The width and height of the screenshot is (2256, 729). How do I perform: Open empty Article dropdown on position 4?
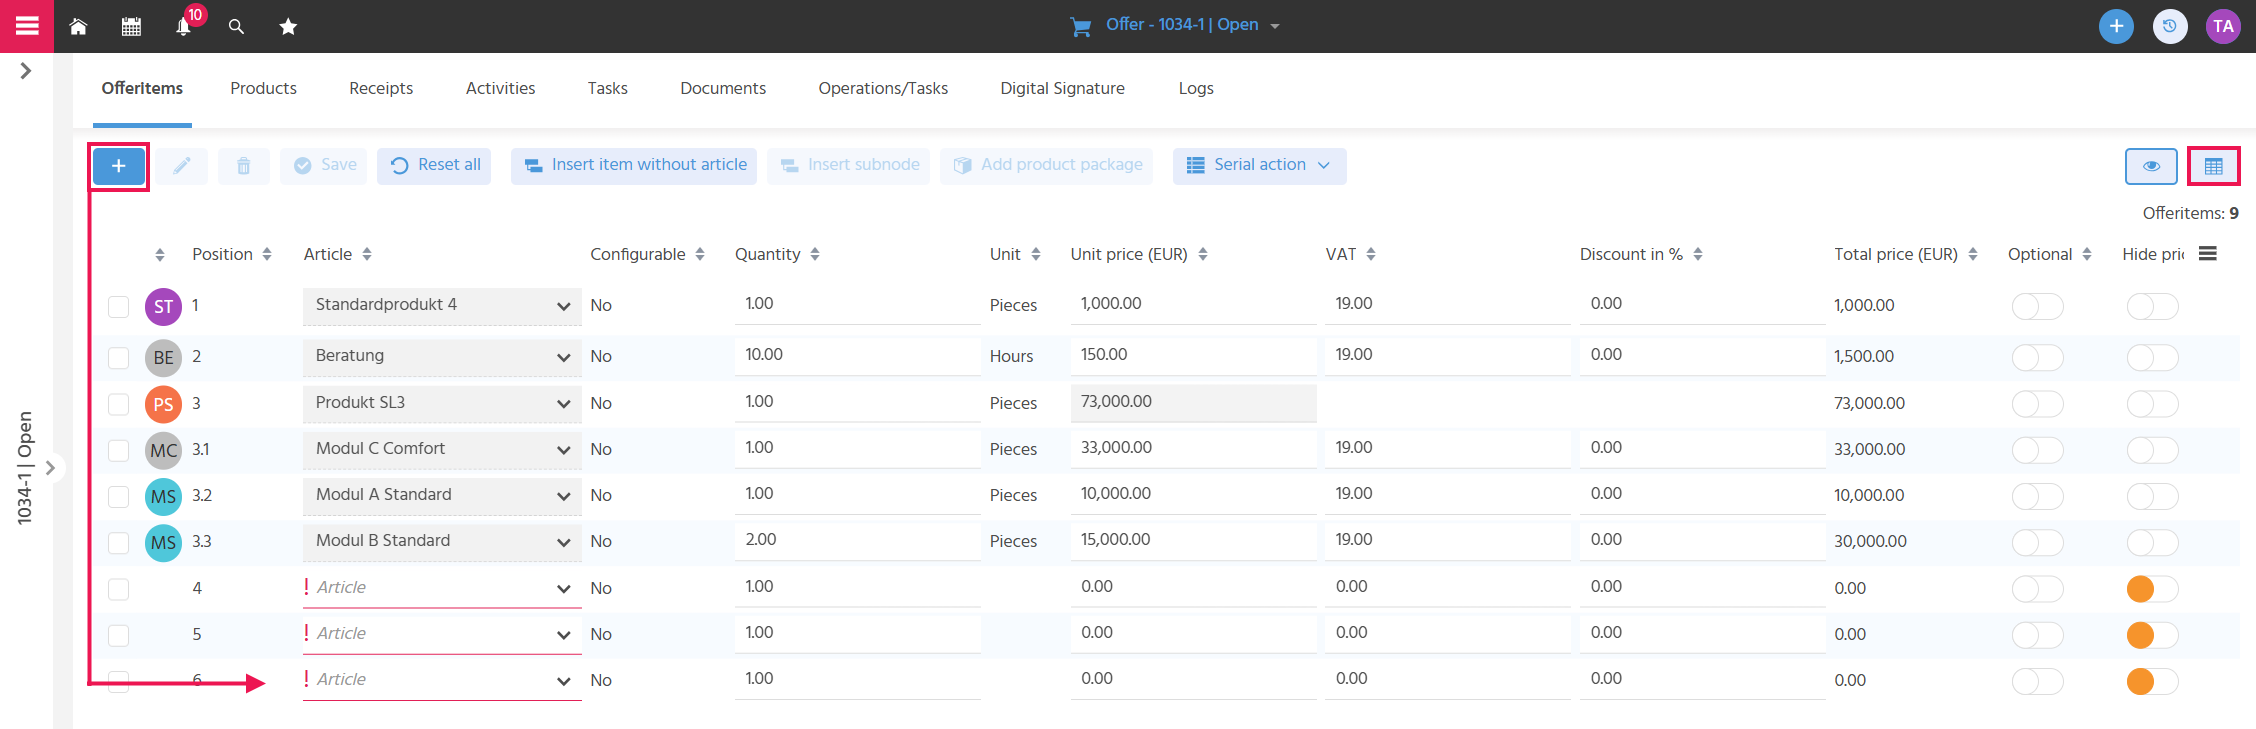[x=442, y=589]
